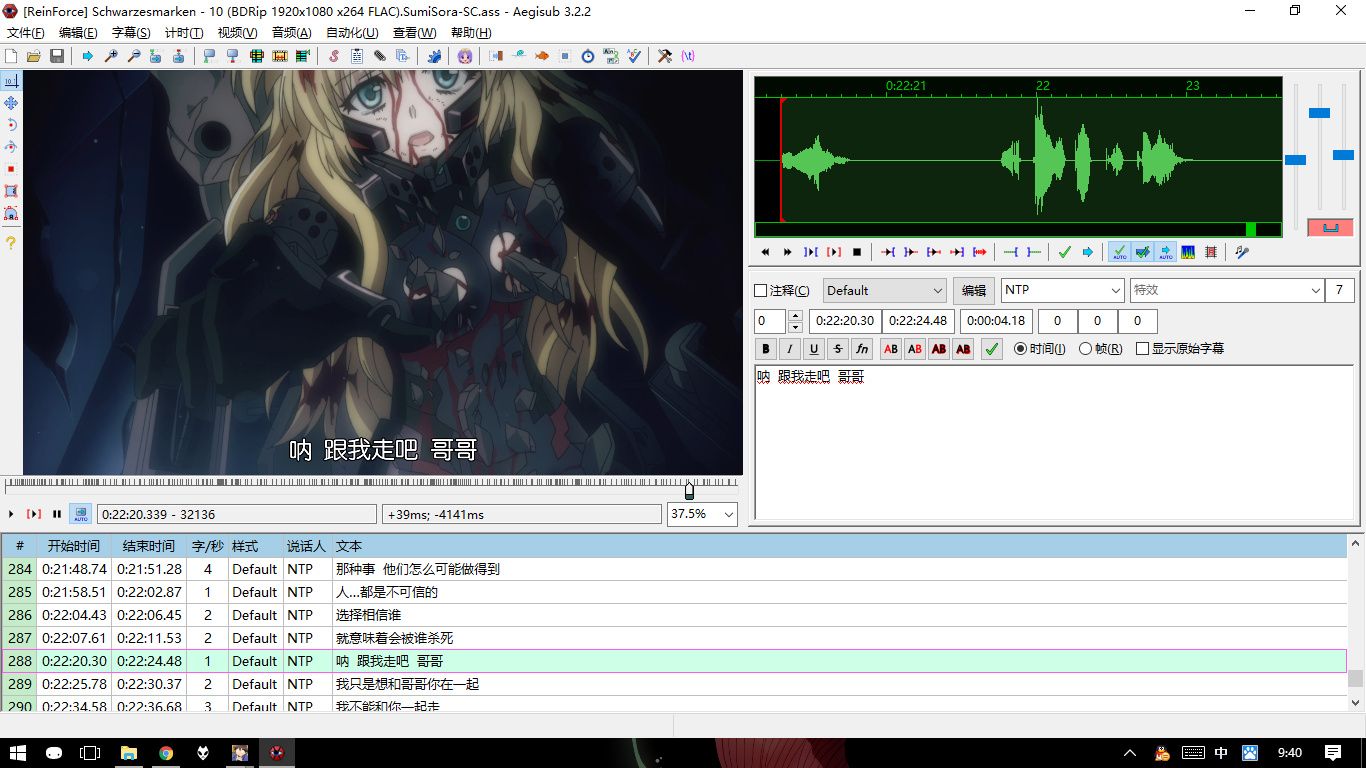Viewport: 1366px width, 768px height.
Task: Open script properties clipboard icon
Action: tap(357, 56)
